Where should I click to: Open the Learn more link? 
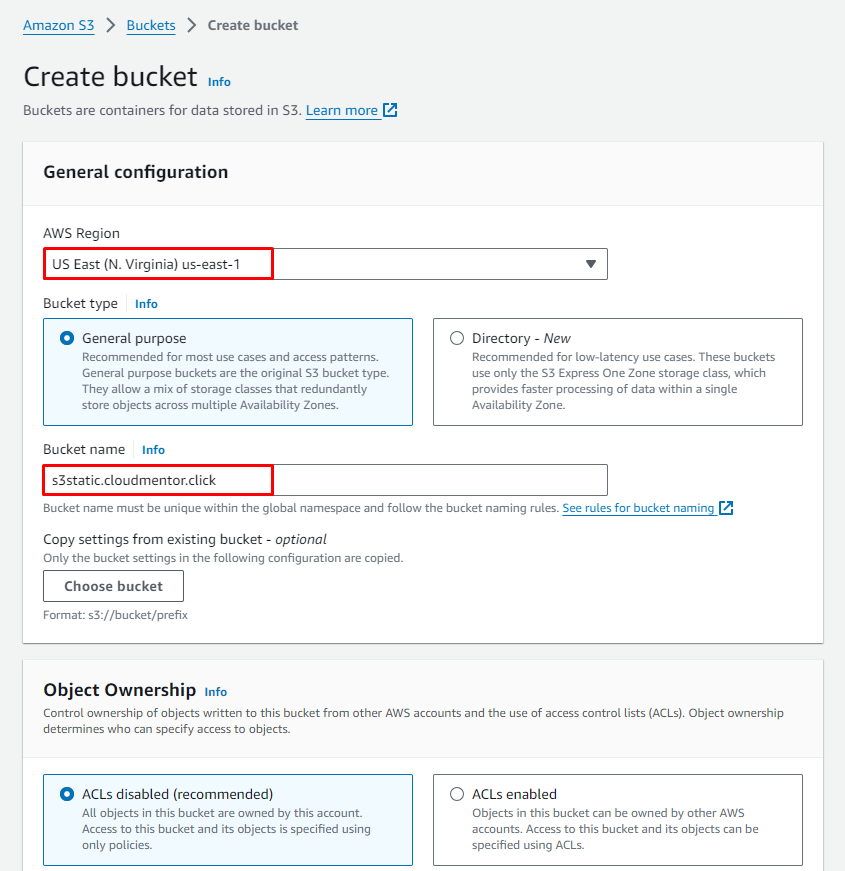[x=342, y=110]
